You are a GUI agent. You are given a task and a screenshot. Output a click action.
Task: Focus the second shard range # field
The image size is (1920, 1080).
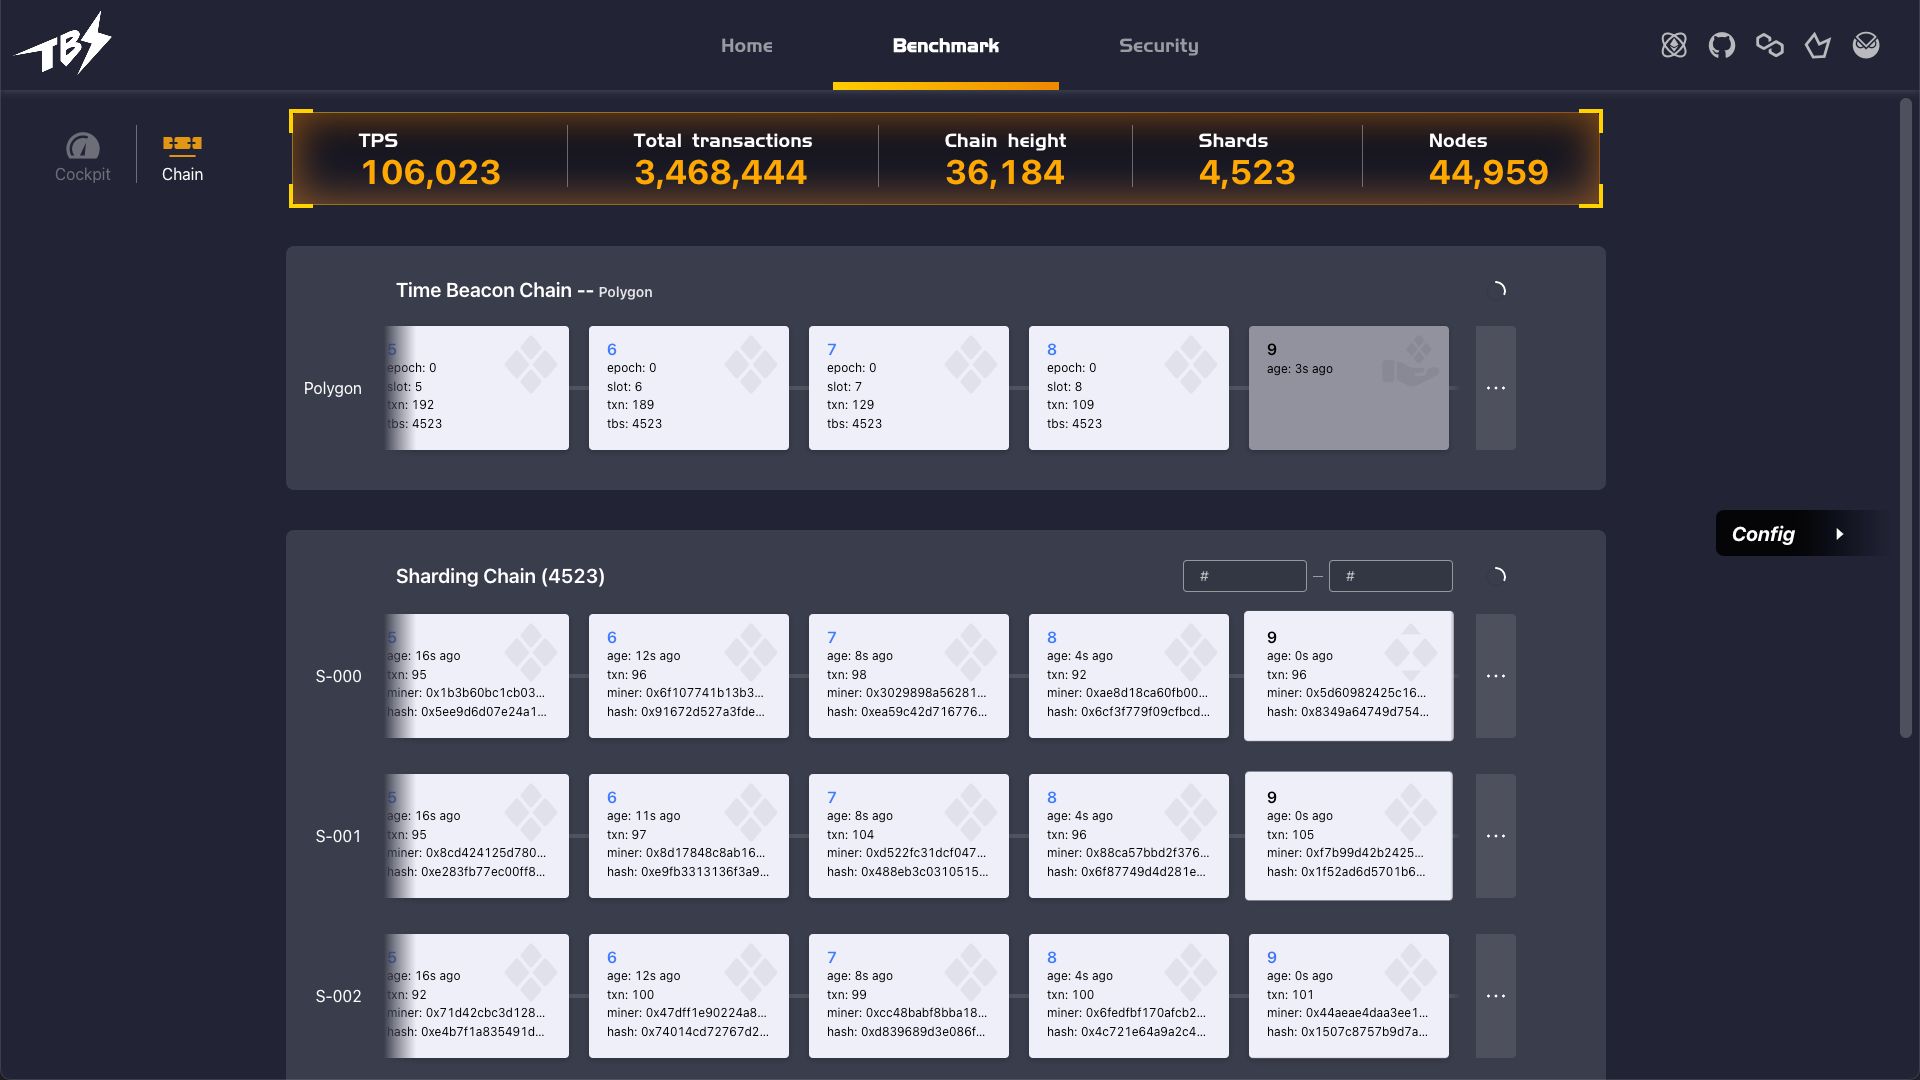(x=1391, y=576)
